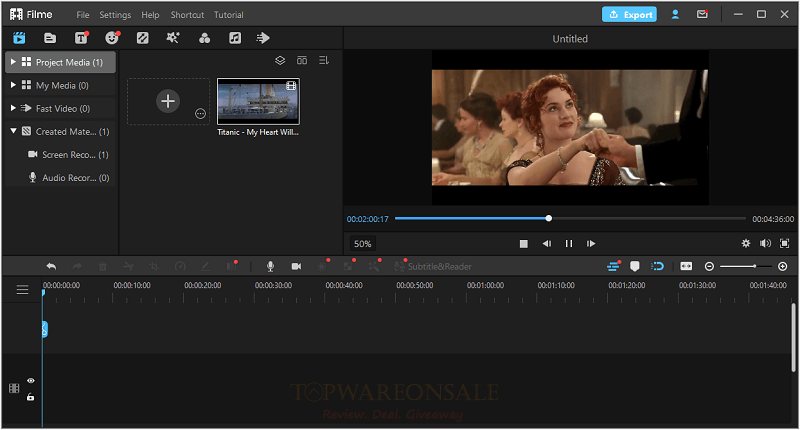
Task: Pause the preview playback
Action: point(569,244)
